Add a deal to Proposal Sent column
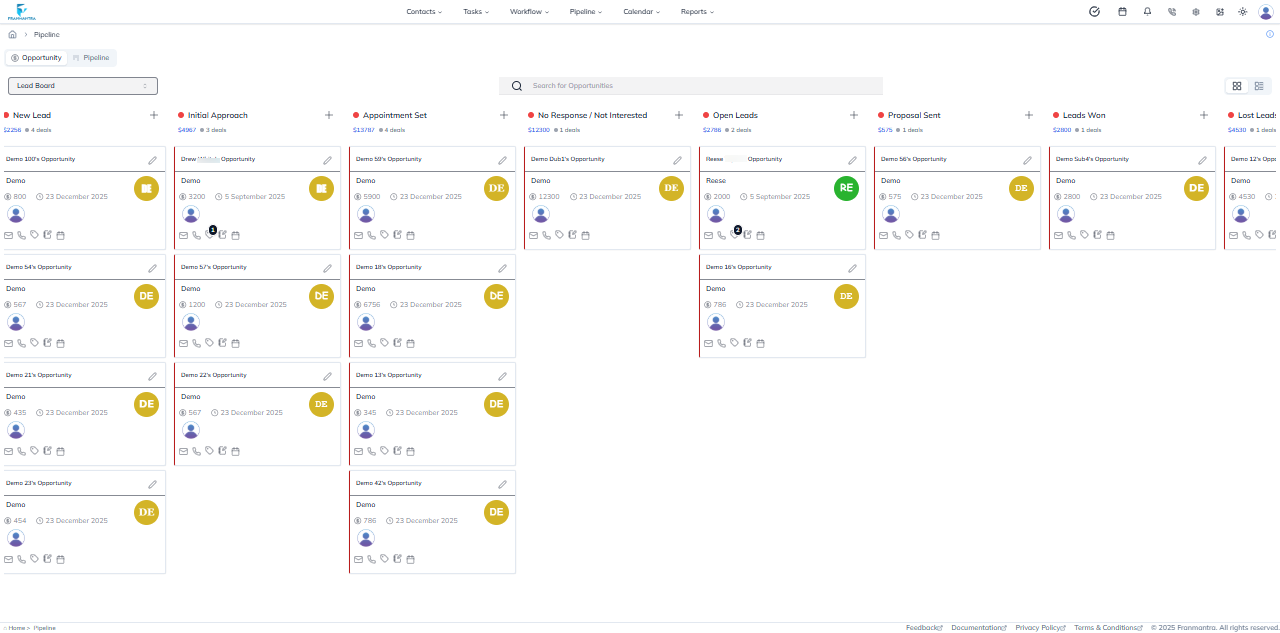The width and height of the screenshot is (1280, 633). (x=1029, y=115)
